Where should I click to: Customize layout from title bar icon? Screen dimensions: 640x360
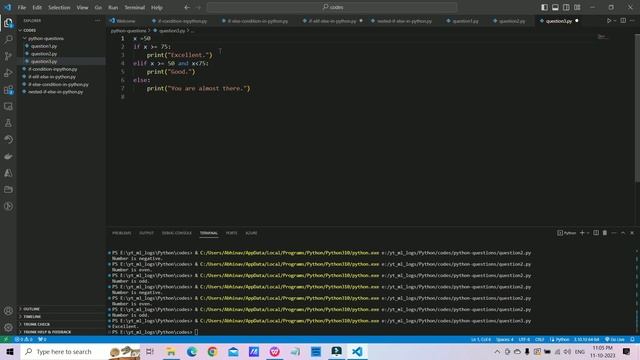point(577,7)
